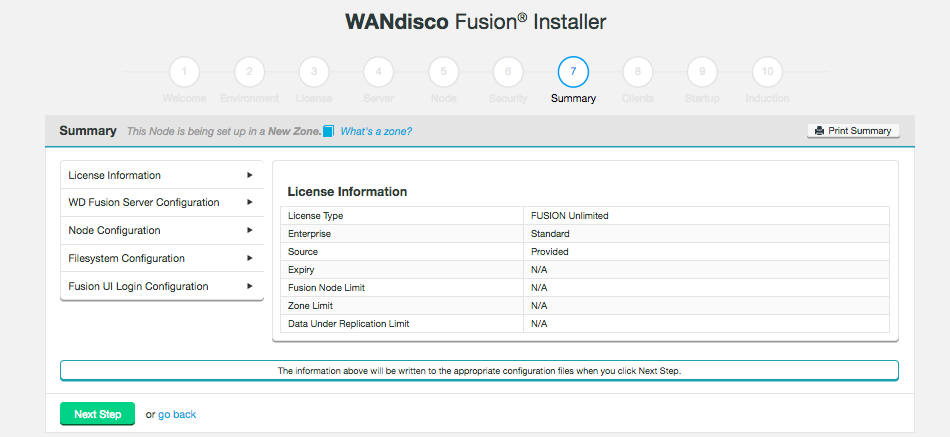Click the Data Under Replication Limit label

348,324
